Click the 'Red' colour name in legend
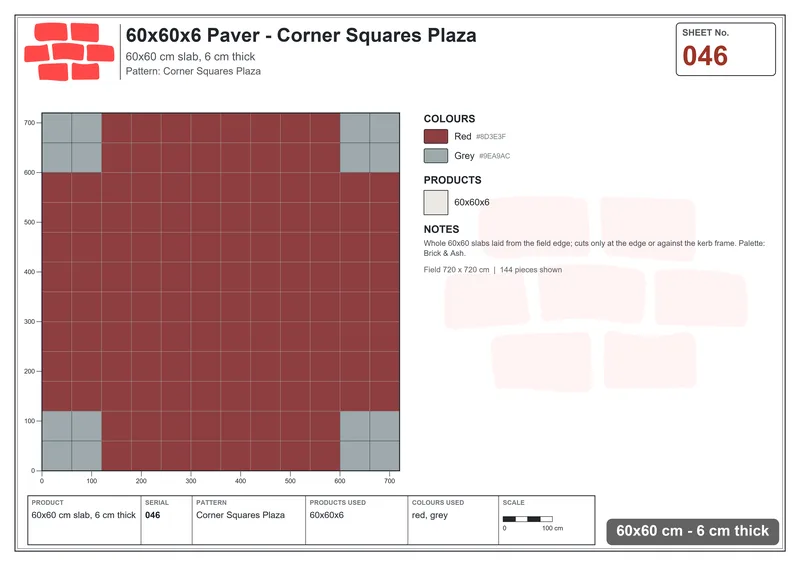 click(463, 136)
